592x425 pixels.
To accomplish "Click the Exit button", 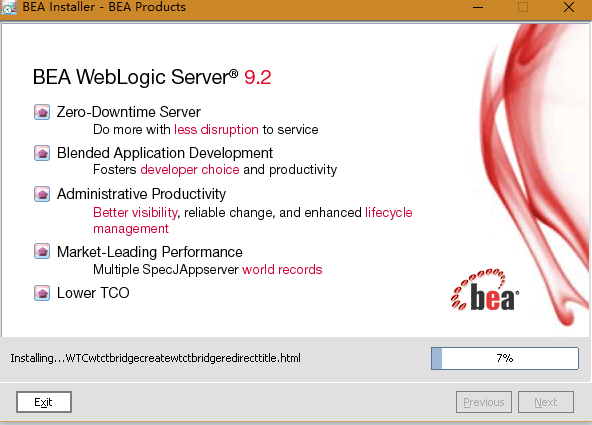I will 44,402.
